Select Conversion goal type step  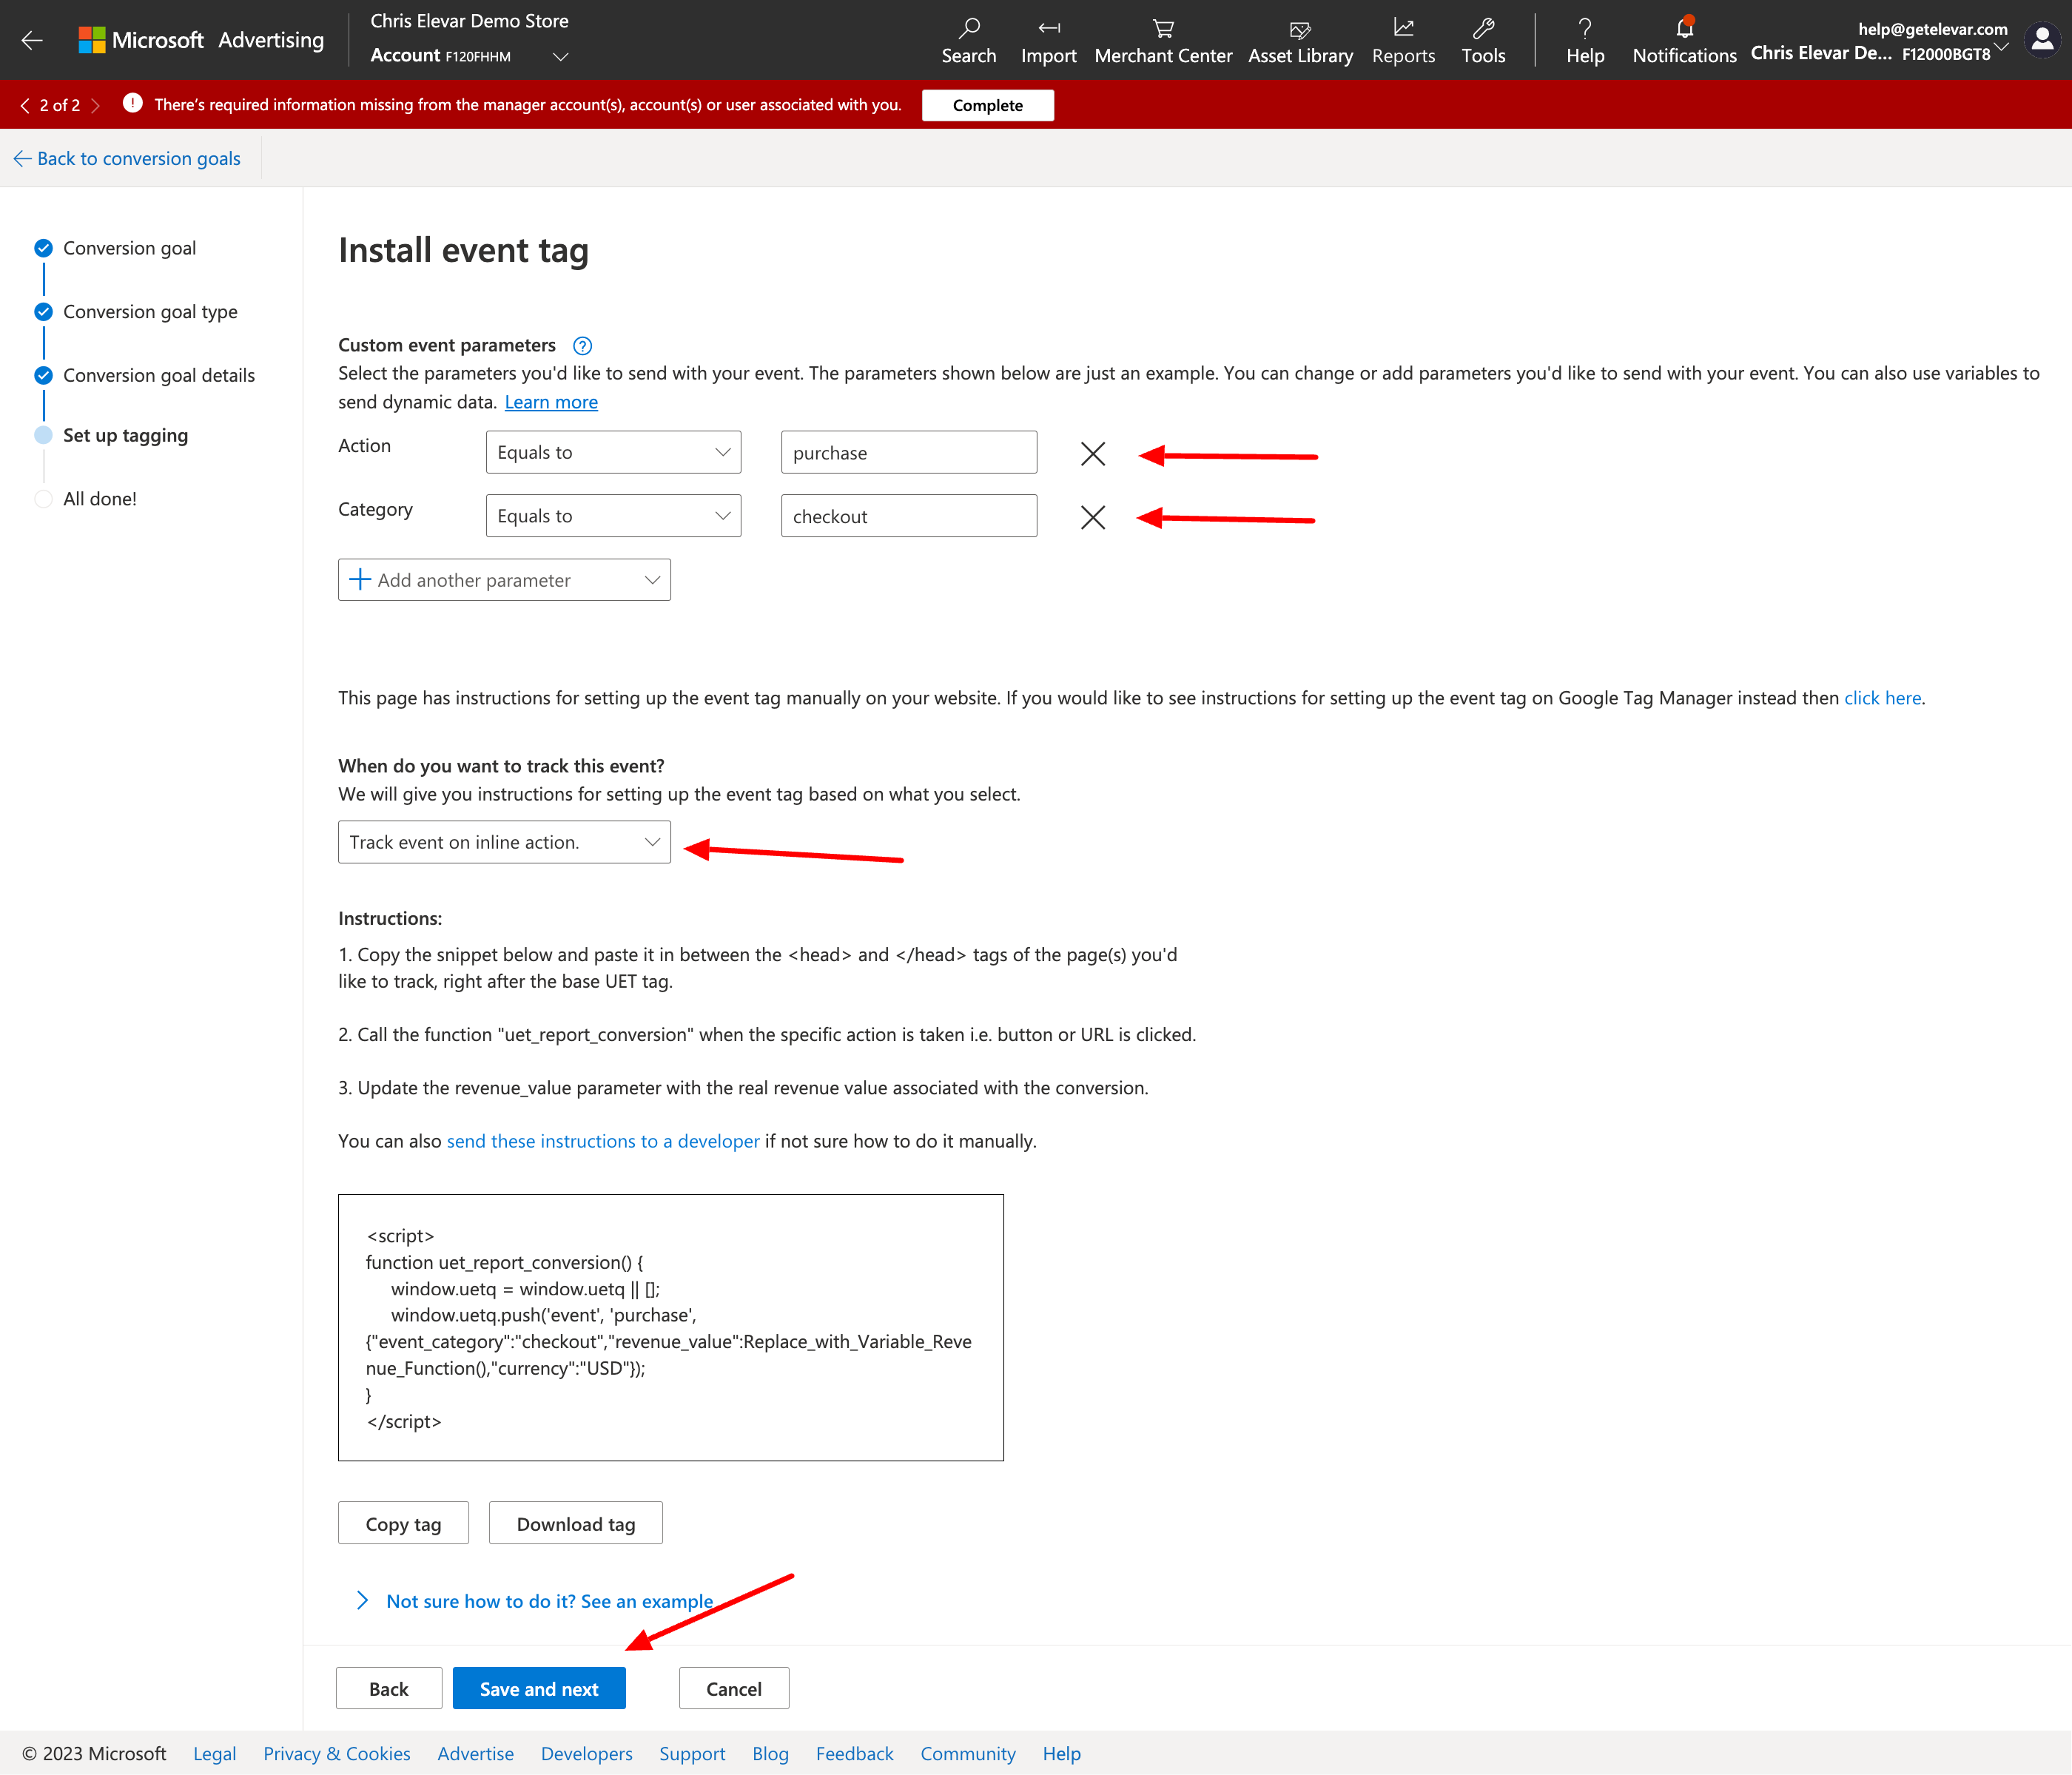tap(150, 312)
